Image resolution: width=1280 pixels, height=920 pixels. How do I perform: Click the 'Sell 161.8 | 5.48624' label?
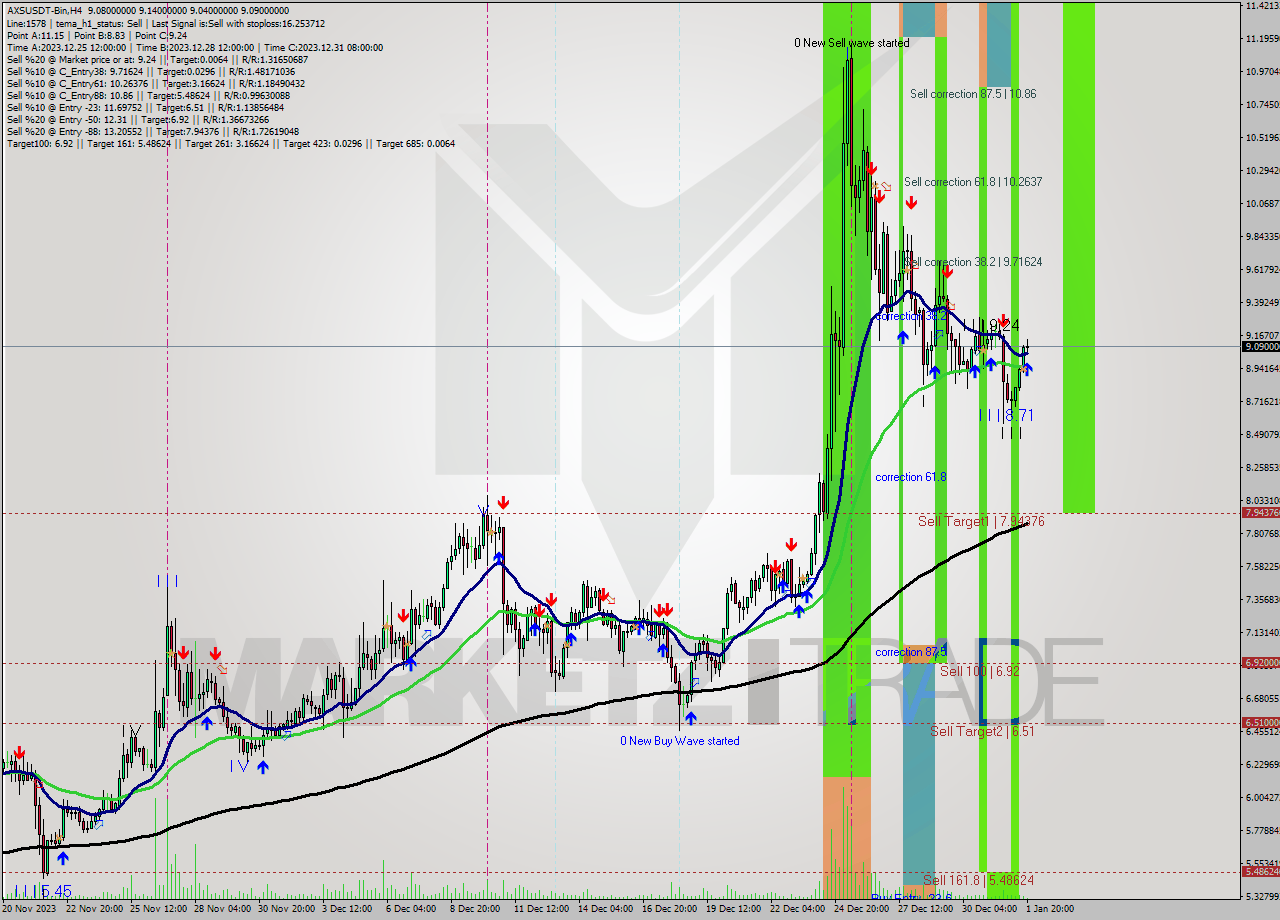pos(978,880)
